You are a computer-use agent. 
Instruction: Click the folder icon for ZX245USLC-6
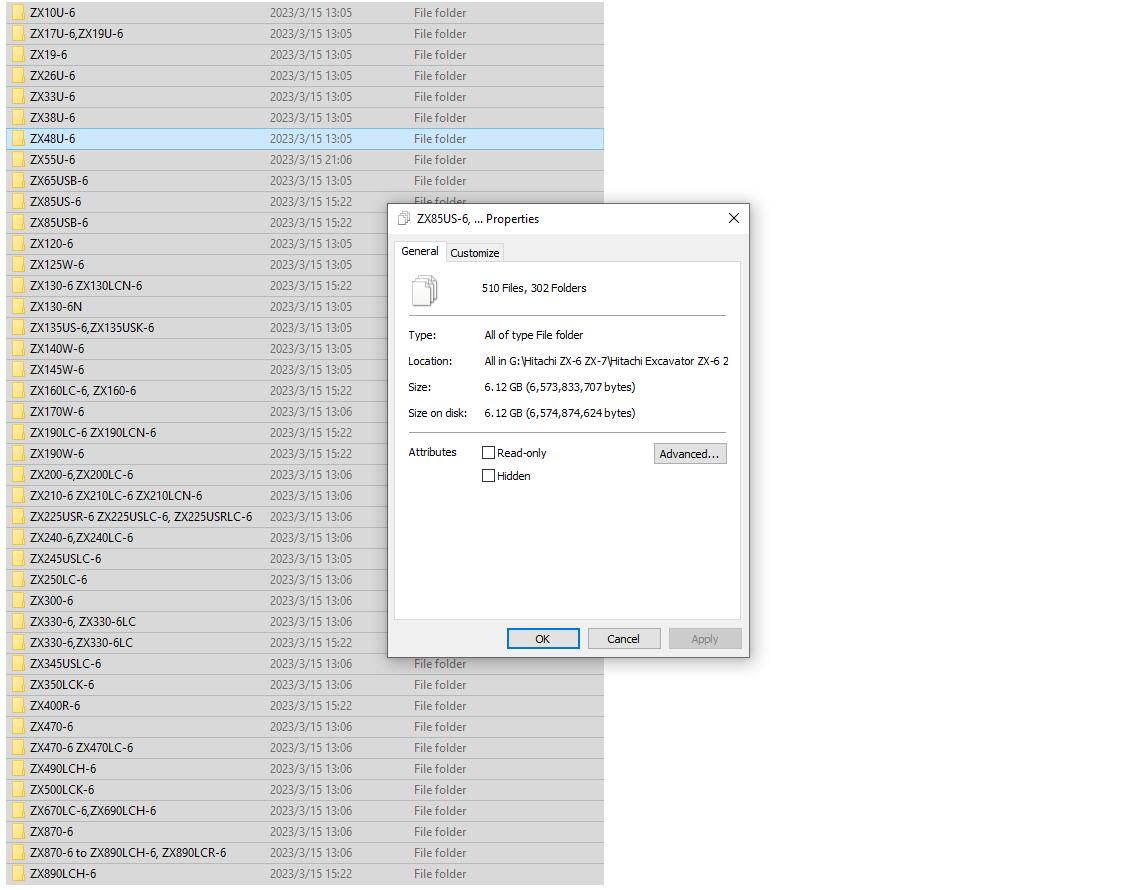tap(18, 559)
